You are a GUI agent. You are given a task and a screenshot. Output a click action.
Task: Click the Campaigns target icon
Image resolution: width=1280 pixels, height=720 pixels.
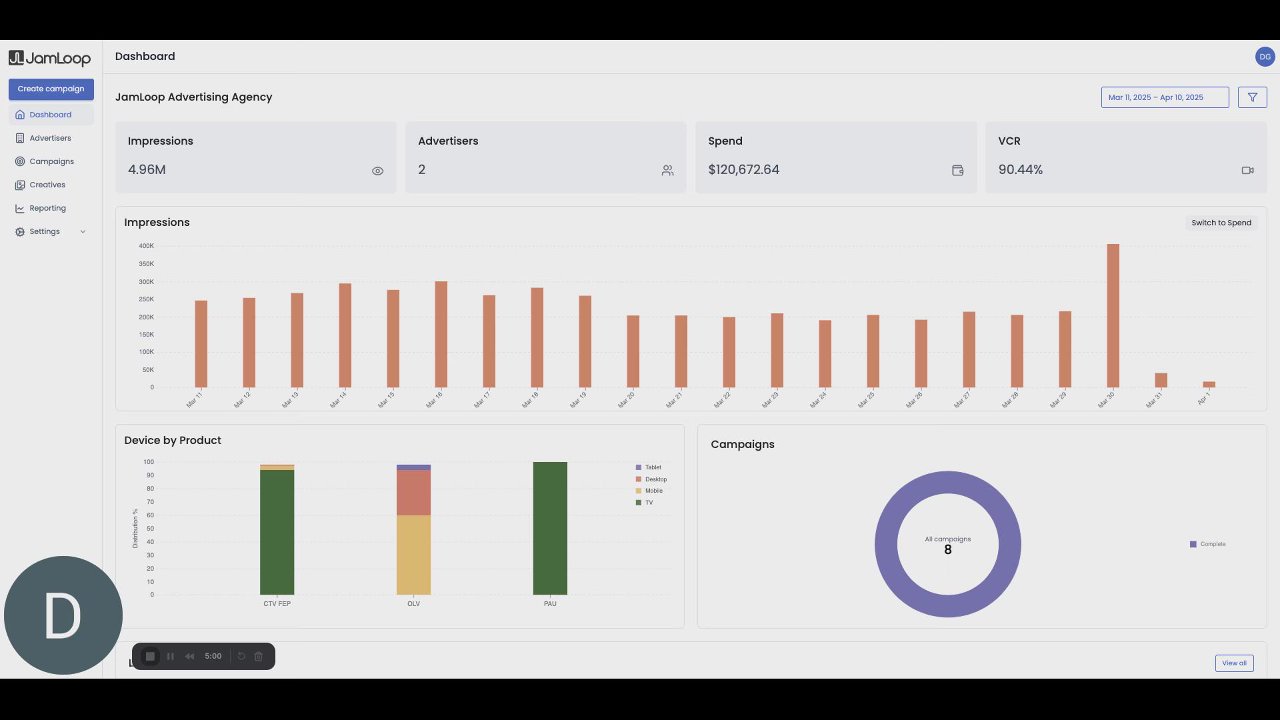pos(20,161)
